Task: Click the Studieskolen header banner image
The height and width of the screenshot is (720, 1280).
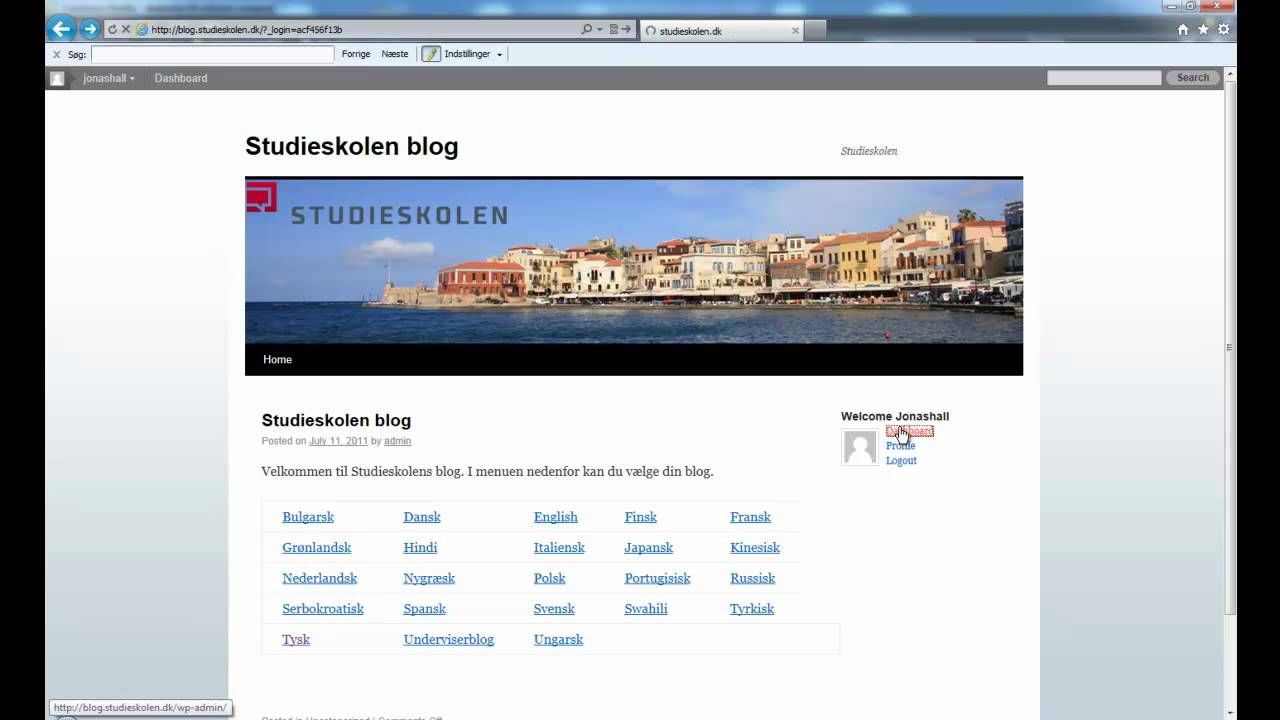Action: (x=634, y=261)
